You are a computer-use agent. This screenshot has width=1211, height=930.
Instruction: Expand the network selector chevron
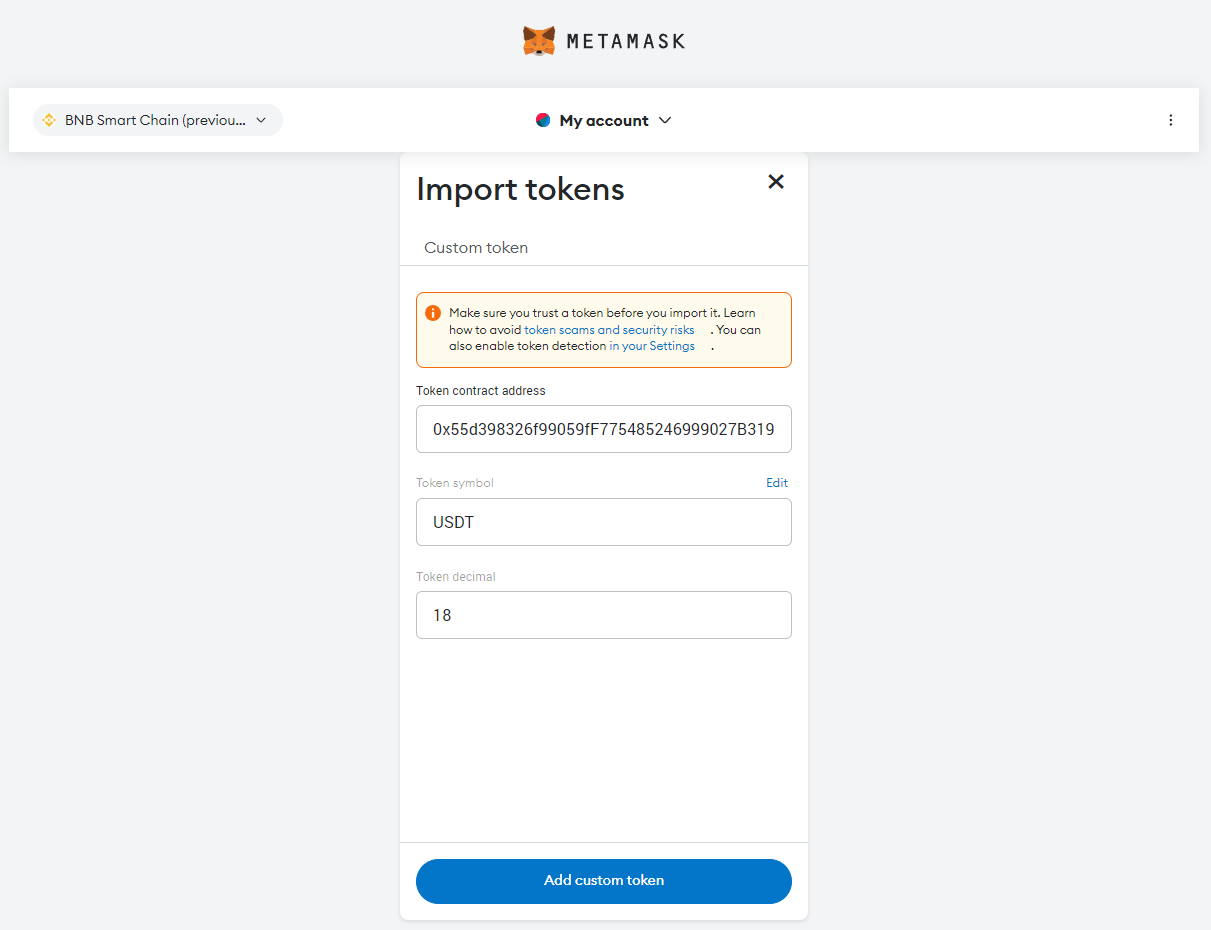(x=261, y=120)
